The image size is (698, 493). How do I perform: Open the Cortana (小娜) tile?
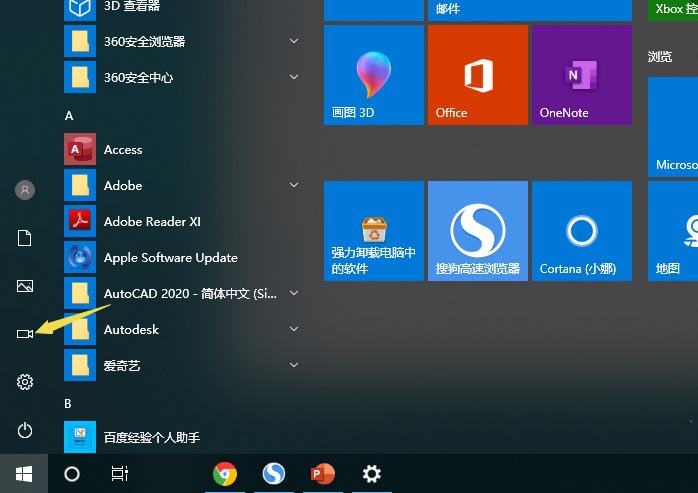(582, 231)
